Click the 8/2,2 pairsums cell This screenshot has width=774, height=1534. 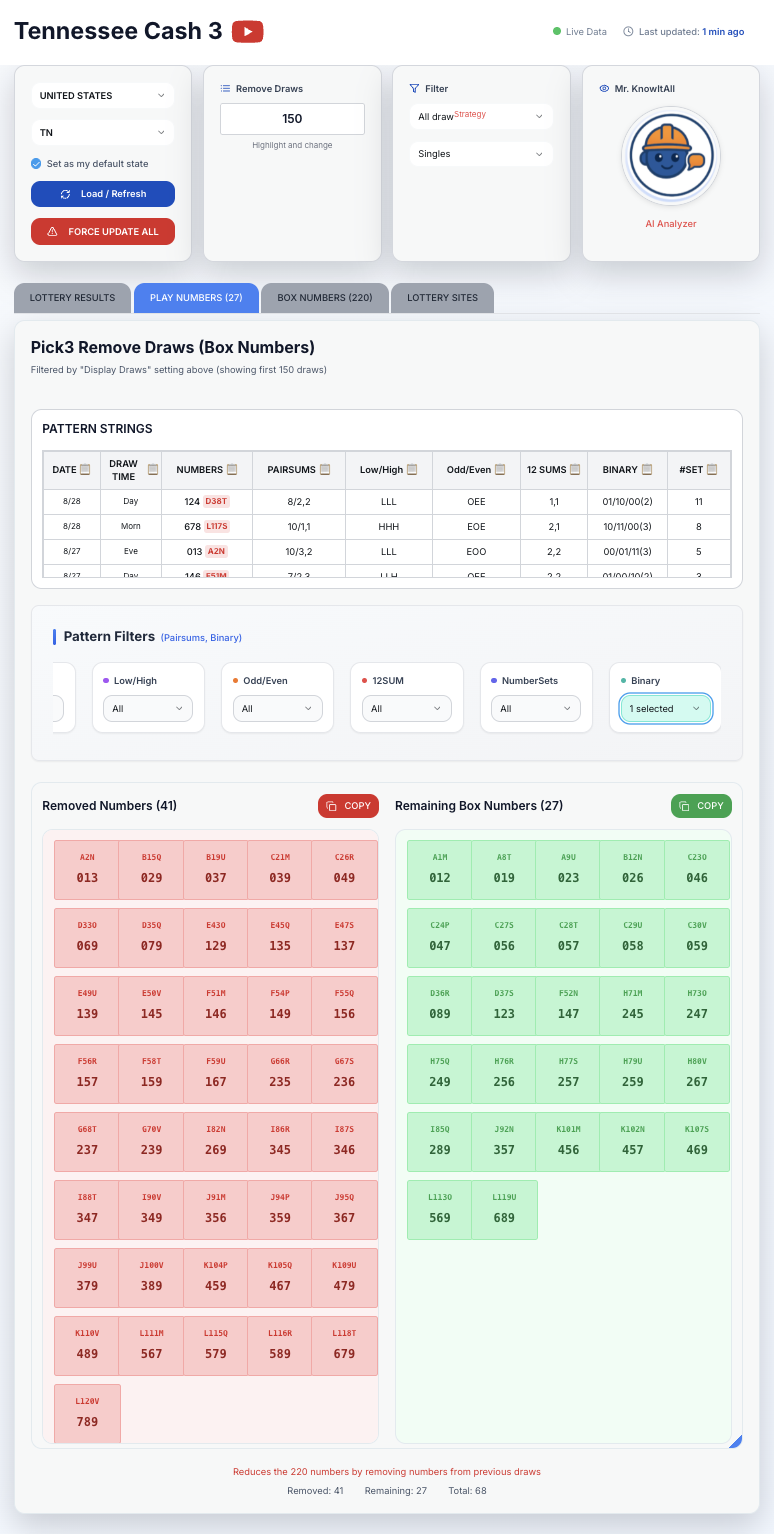click(x=300, y=501)
